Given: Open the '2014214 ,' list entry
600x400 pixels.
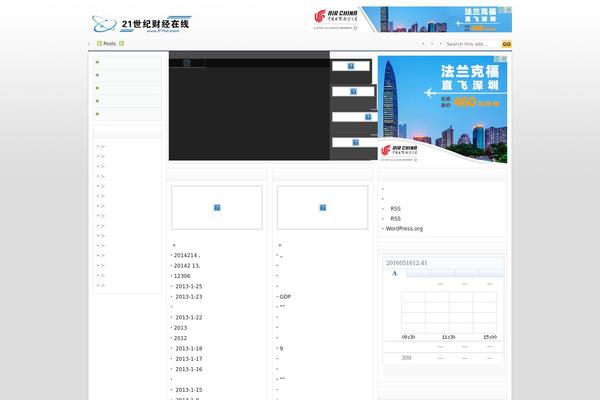Looking at the screenshot, I should [x=187, y=255].
